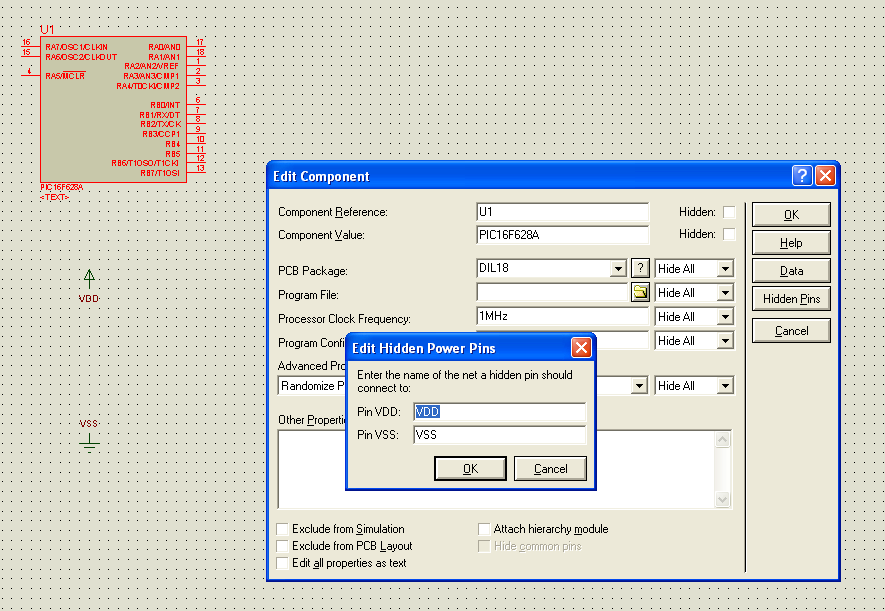Click pin label RB7/T1OSI on the chip
This screenshot has height=611, width=885.
coord(160,173)
